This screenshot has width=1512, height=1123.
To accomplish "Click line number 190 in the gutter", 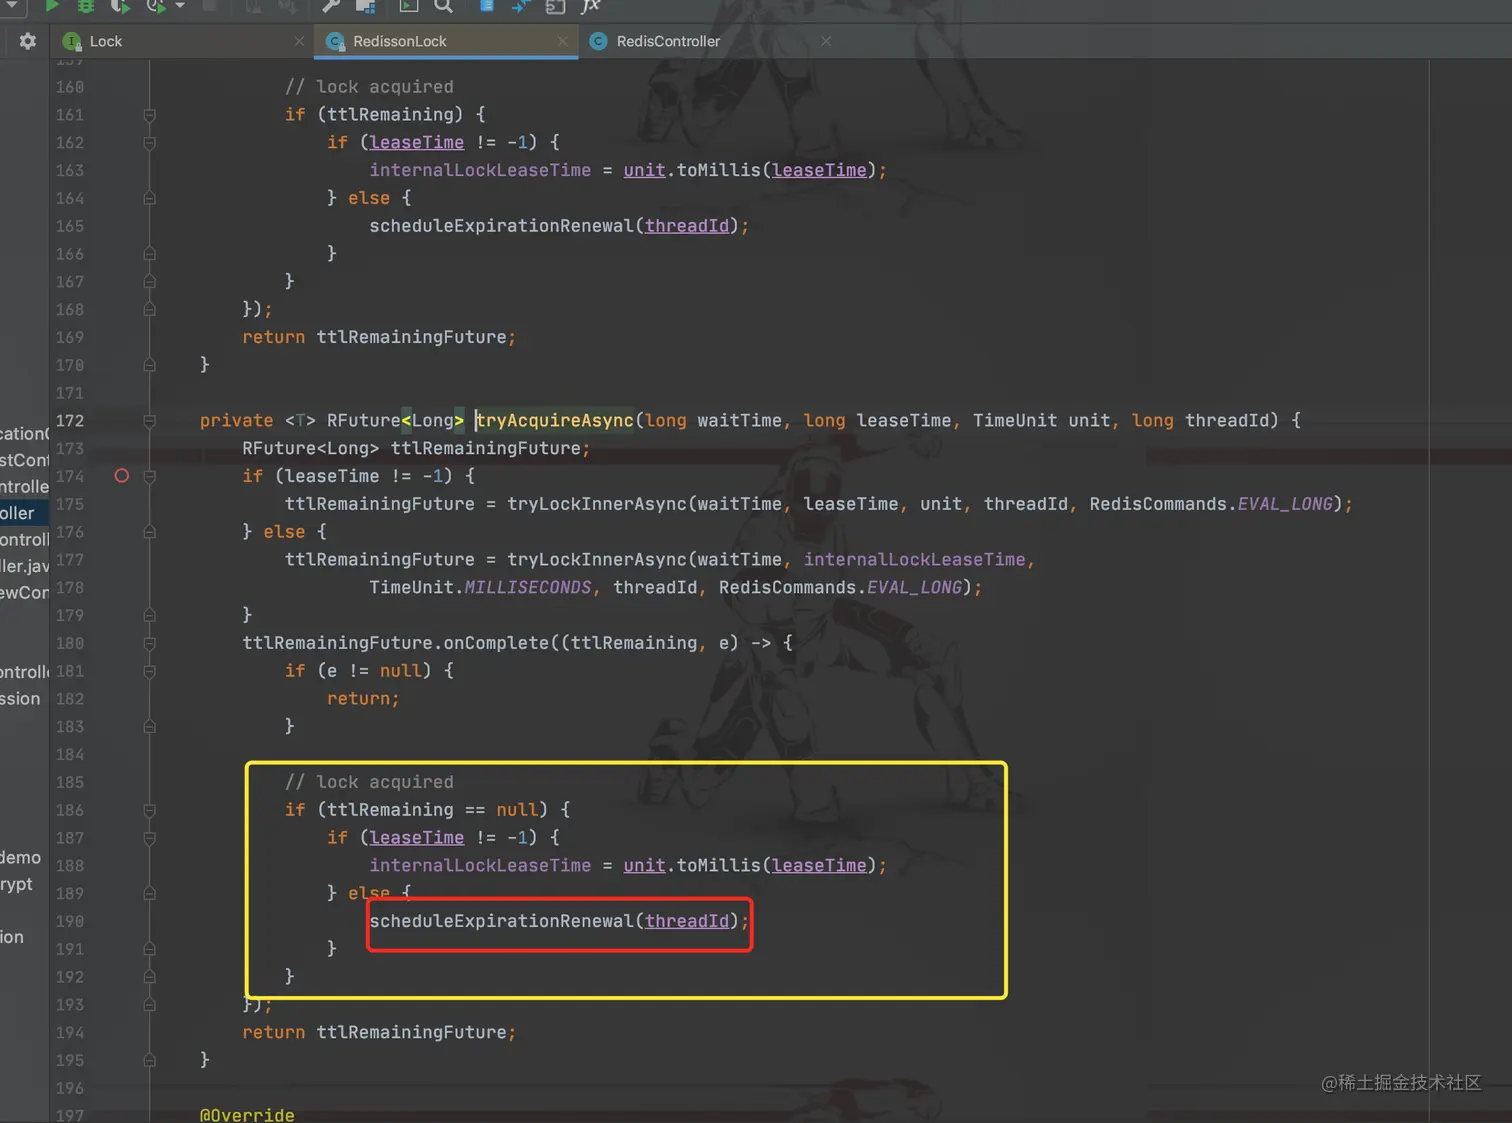I will [70, 921].
